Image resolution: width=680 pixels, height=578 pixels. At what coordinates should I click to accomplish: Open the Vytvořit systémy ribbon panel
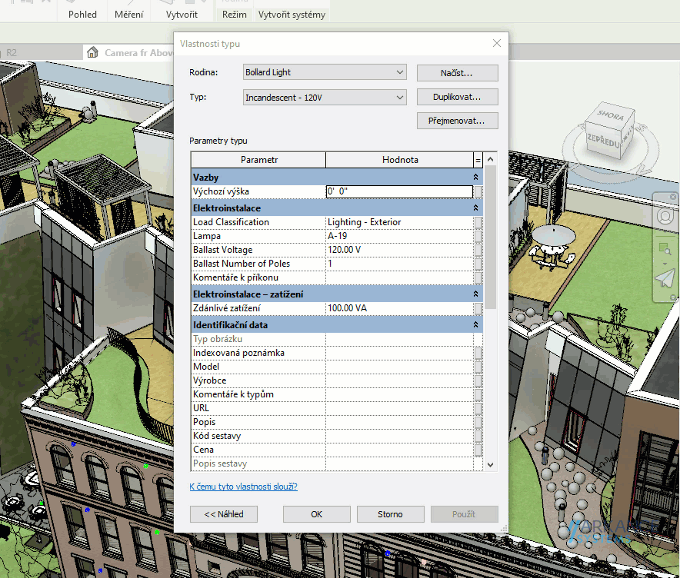coord(292,15)
